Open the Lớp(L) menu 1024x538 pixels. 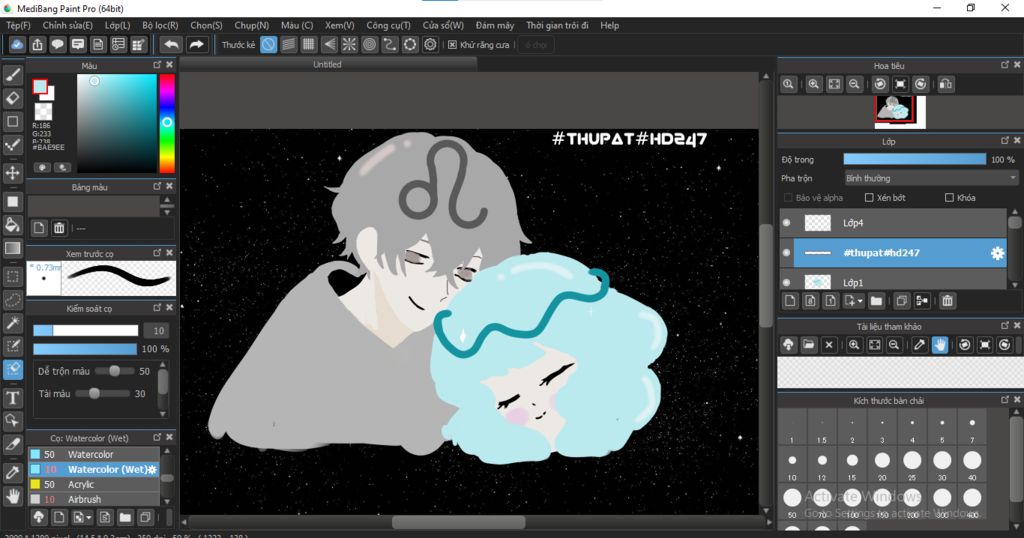[x=118, y=25]
